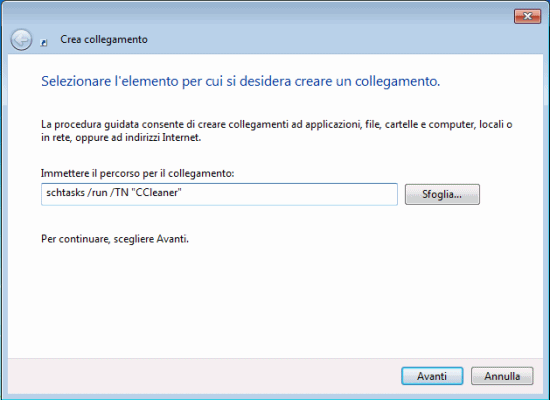Screen dimensions: 550x400
Task: Close the Crea collegamento wizard window
Action: click(x=527, y=16)
